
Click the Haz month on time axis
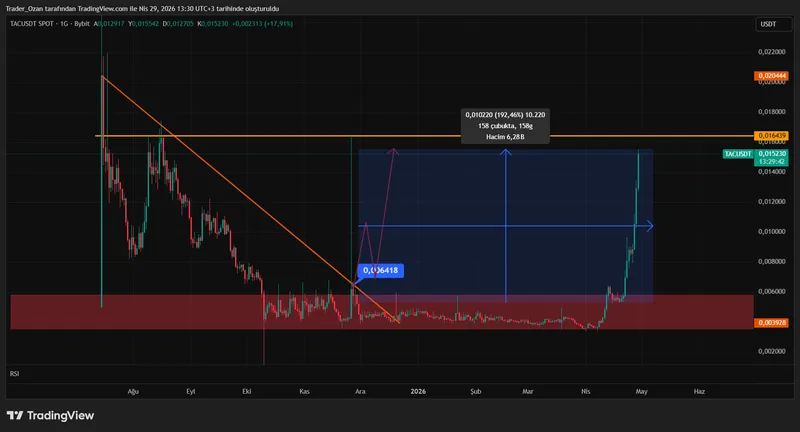tap(699, 392)
